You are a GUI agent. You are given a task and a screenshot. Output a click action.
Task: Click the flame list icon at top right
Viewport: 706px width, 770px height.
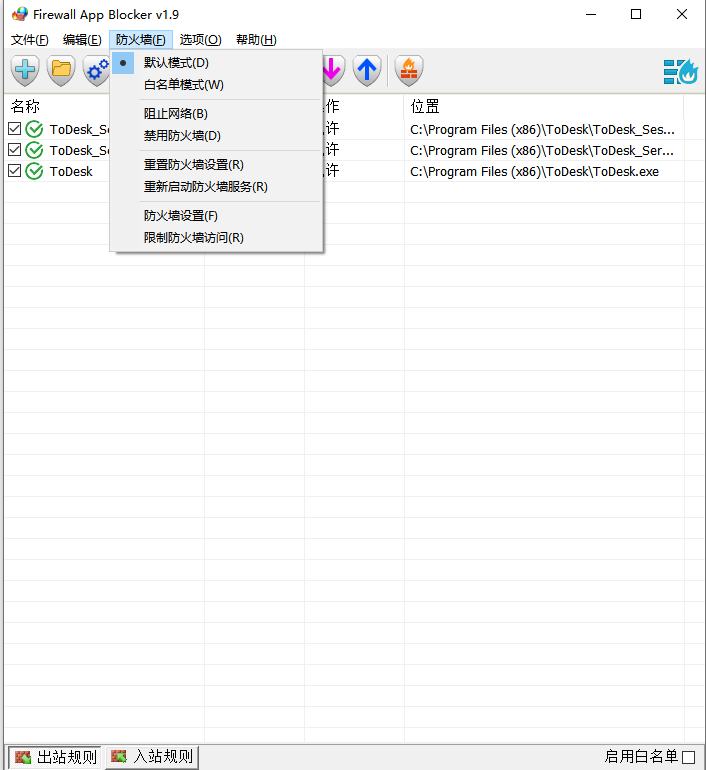(x=680, y=72)
